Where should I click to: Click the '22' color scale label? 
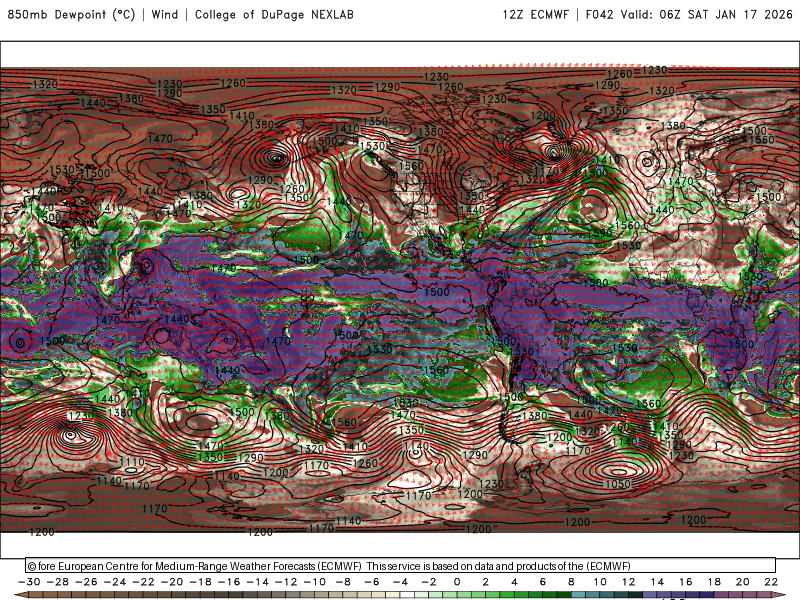click(x=771, y=582)
